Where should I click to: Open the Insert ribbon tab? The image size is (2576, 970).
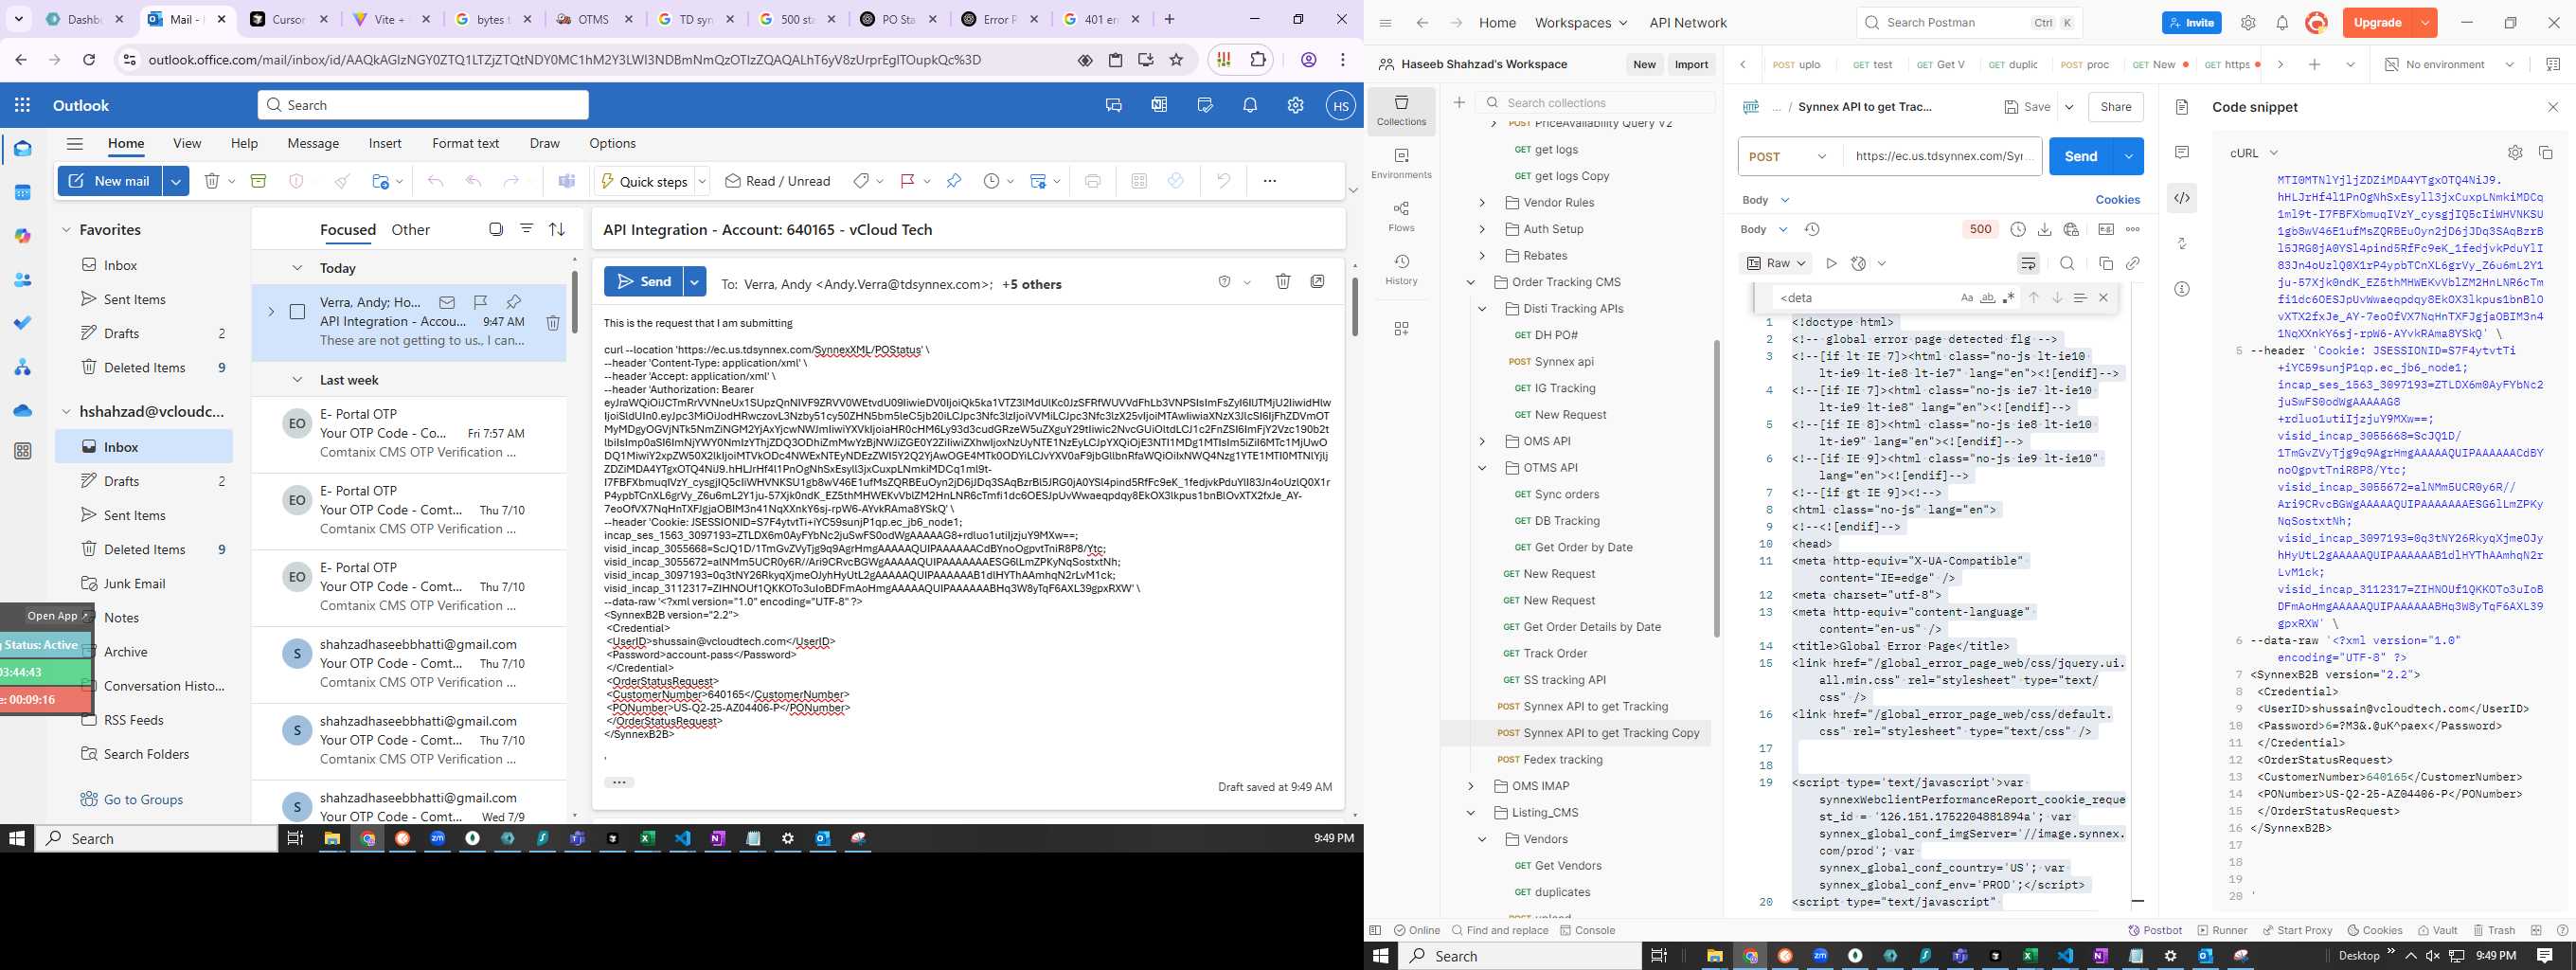385,143
